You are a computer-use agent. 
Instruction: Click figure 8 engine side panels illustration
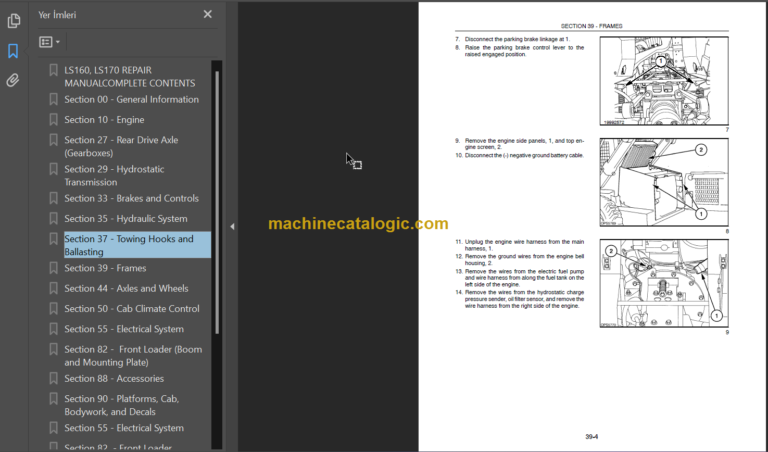(664, 182)
